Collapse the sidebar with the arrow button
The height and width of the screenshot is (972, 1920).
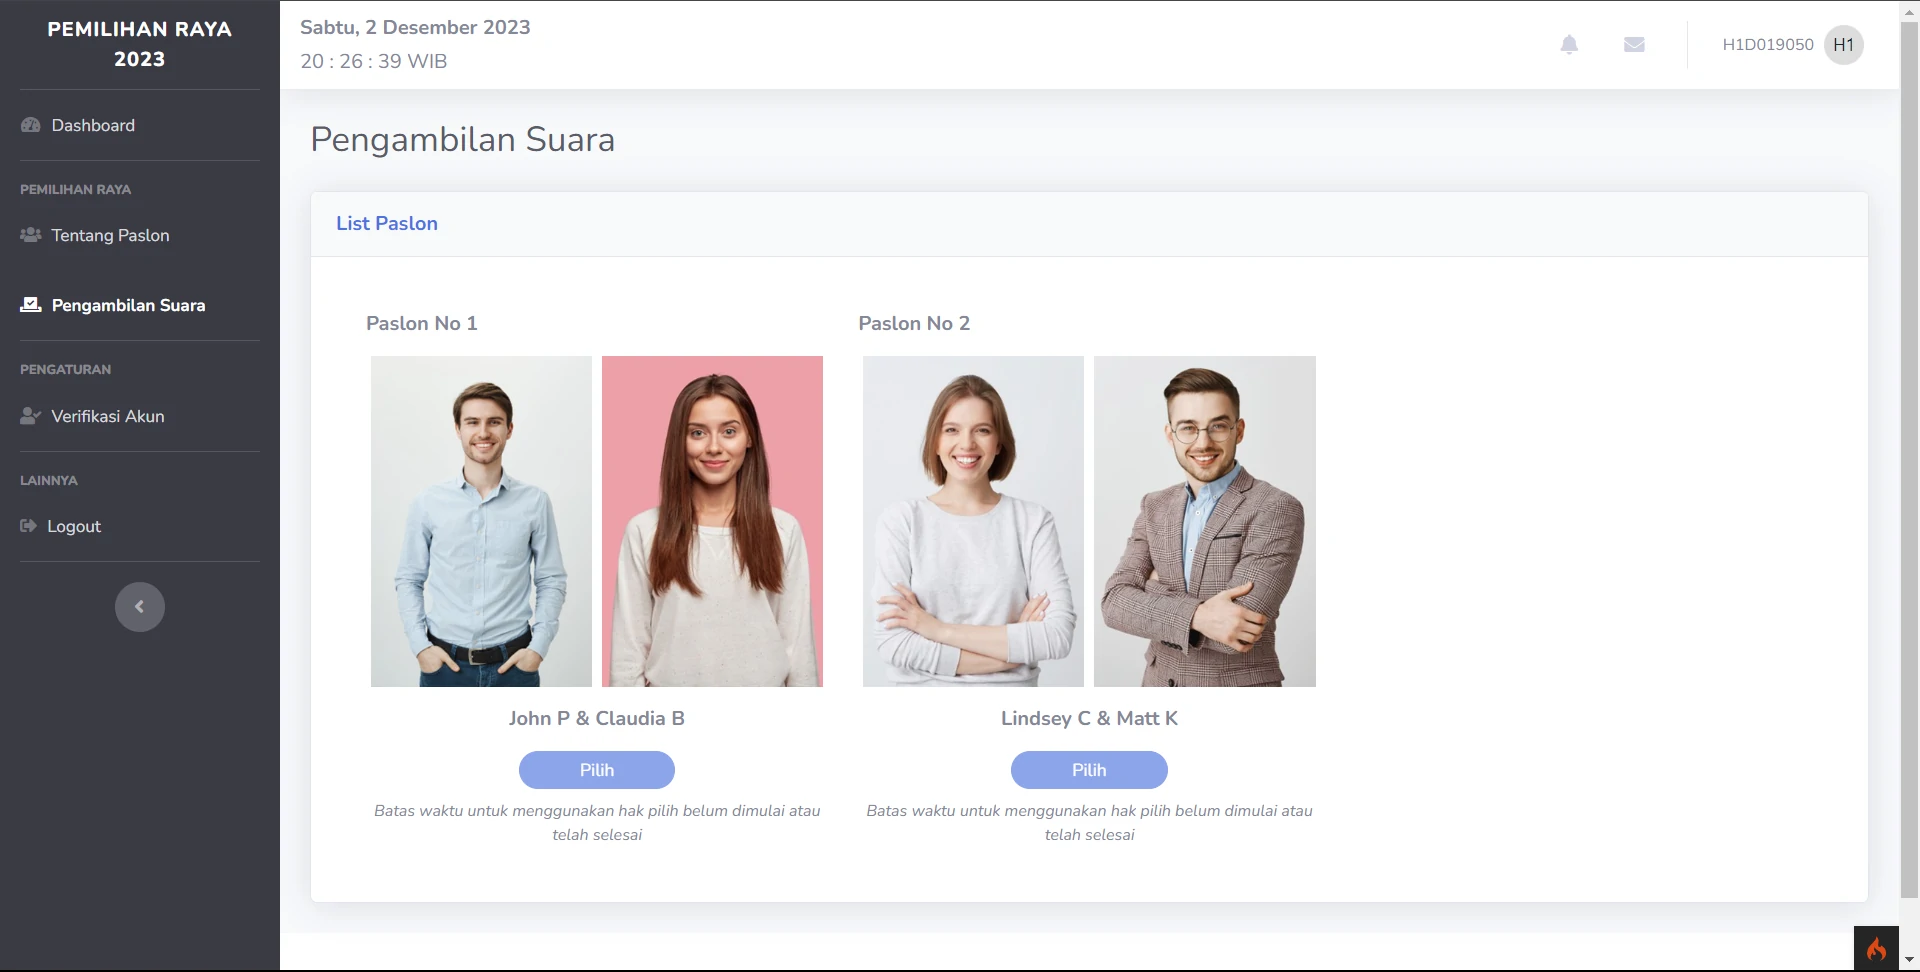click(x=140, y=607)
